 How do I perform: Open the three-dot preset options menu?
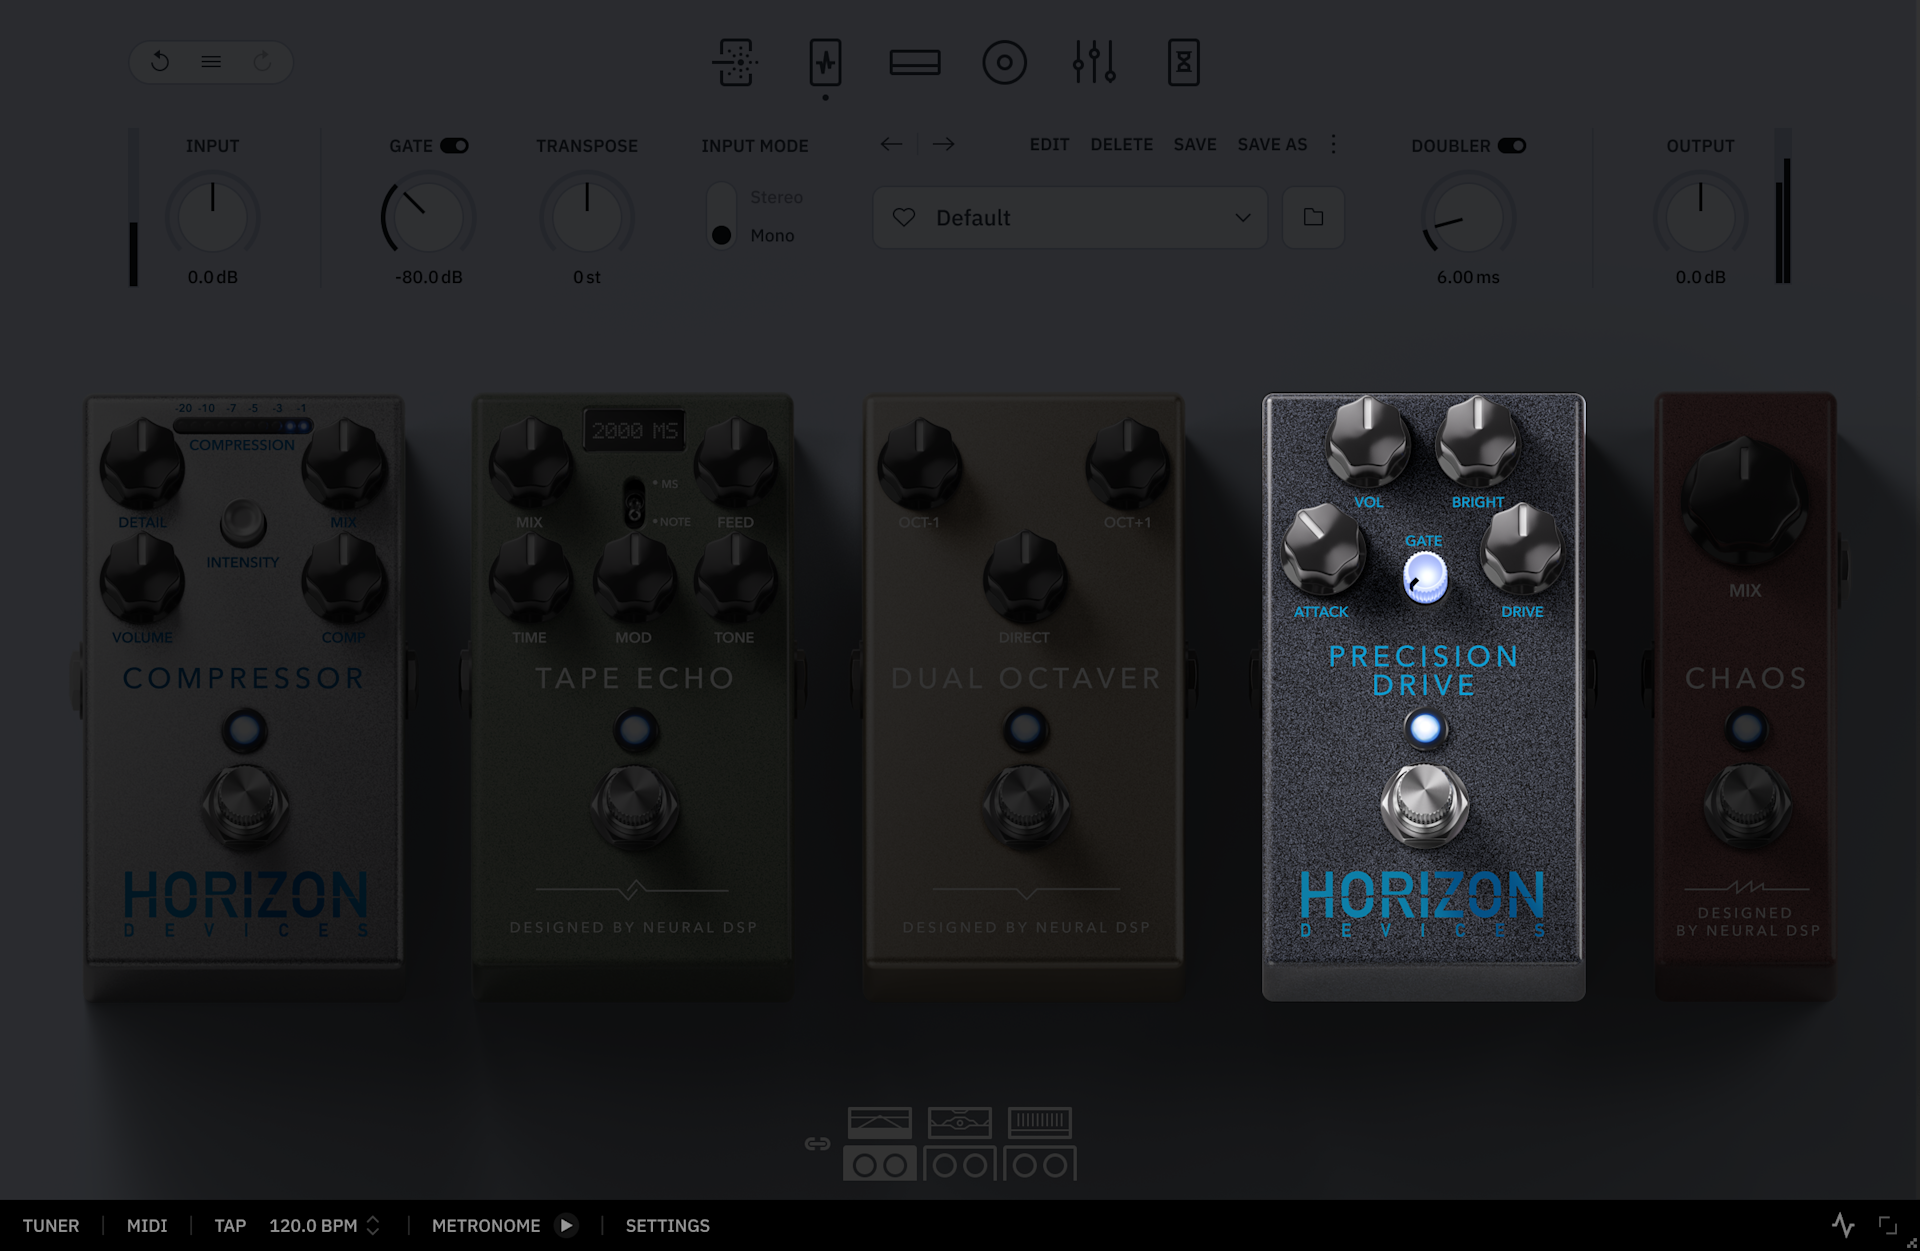[x=1333, y=144]
